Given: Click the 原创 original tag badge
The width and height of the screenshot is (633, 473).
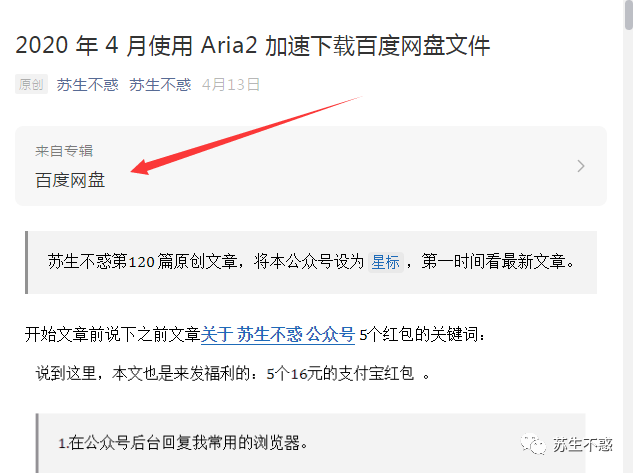Looking at the screenshot, I should coord(31,84).
